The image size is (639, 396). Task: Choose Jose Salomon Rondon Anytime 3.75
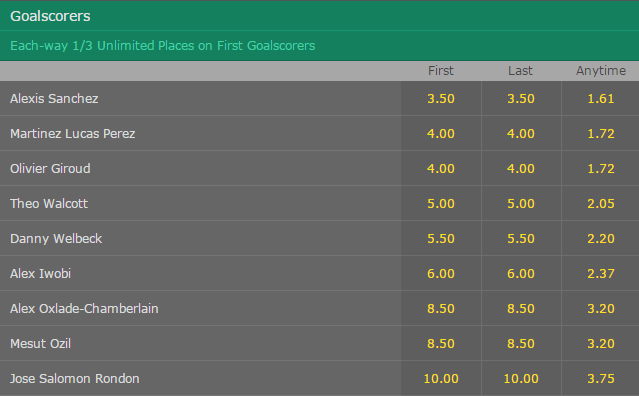[x=601, y=378]
